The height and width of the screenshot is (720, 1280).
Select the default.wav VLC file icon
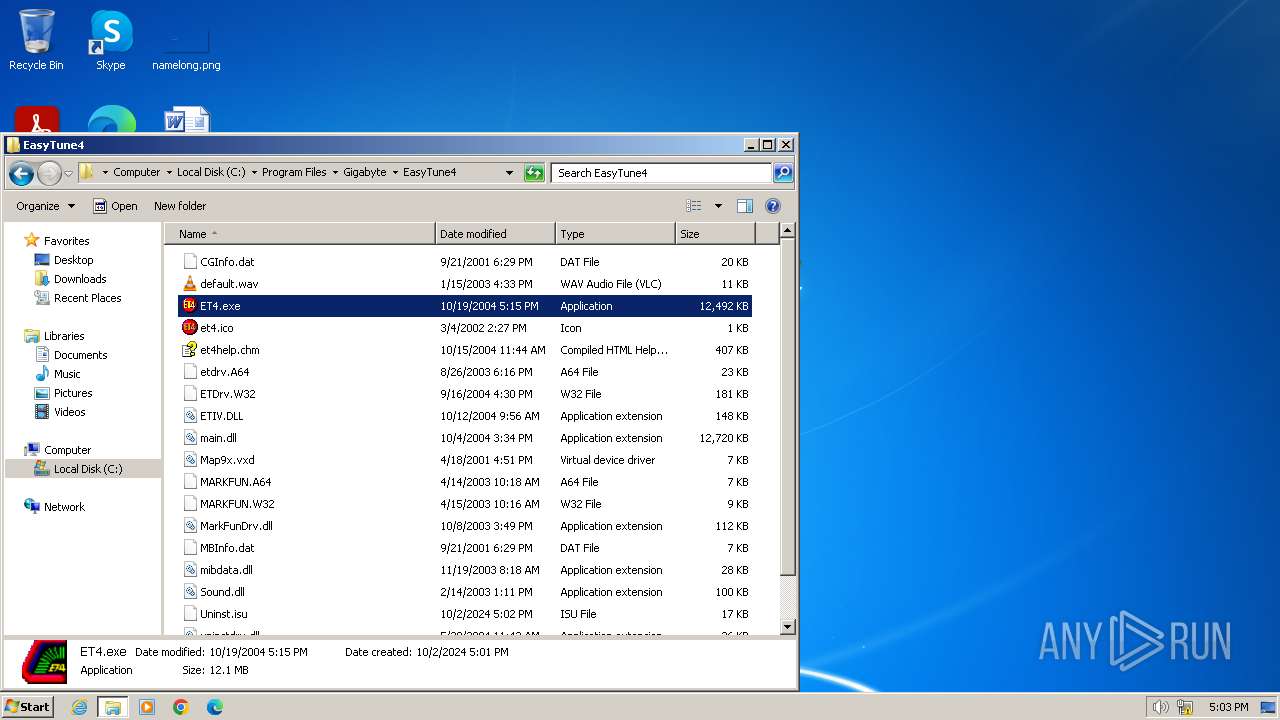click(190, 284)
